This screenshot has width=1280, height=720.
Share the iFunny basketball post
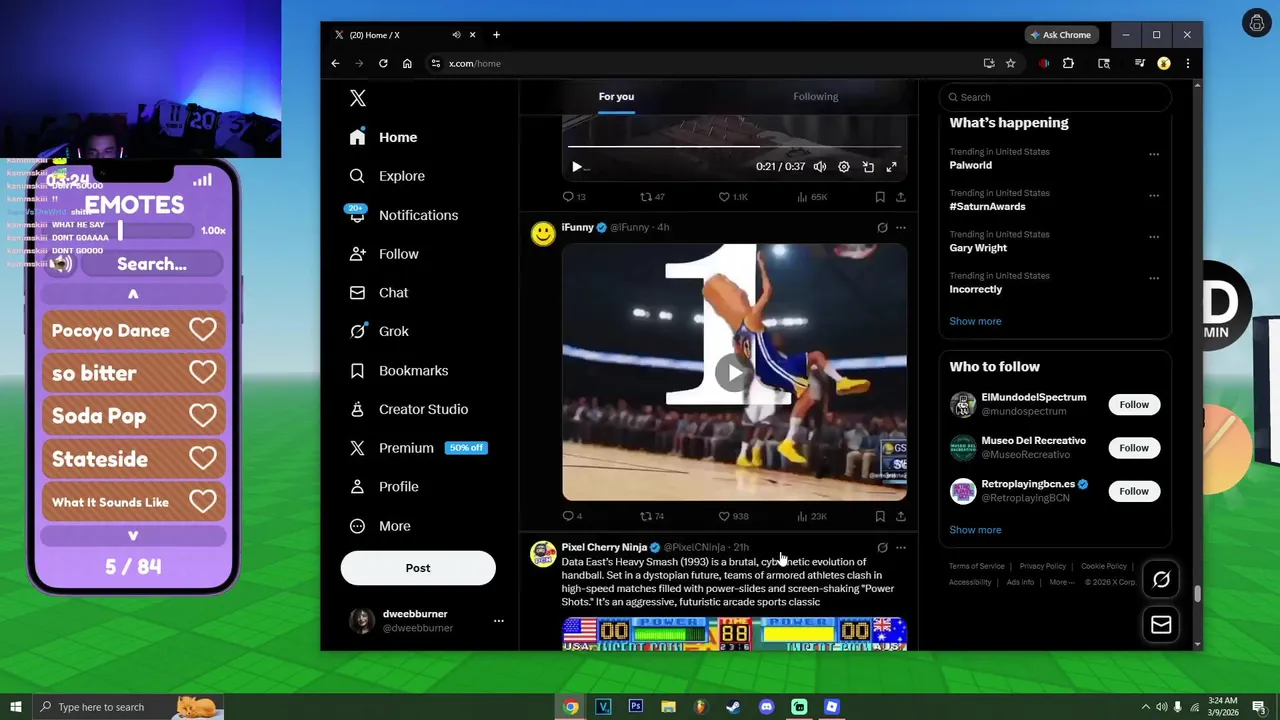coord(901,516)
